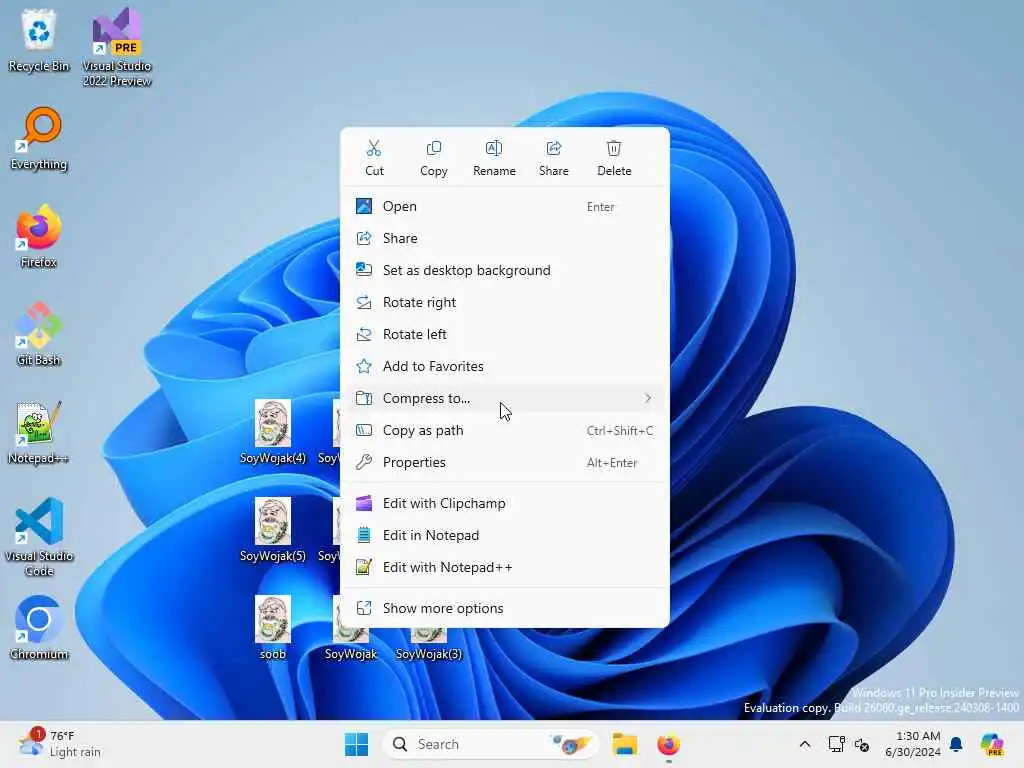Choose Rotate right

(505, 302)
